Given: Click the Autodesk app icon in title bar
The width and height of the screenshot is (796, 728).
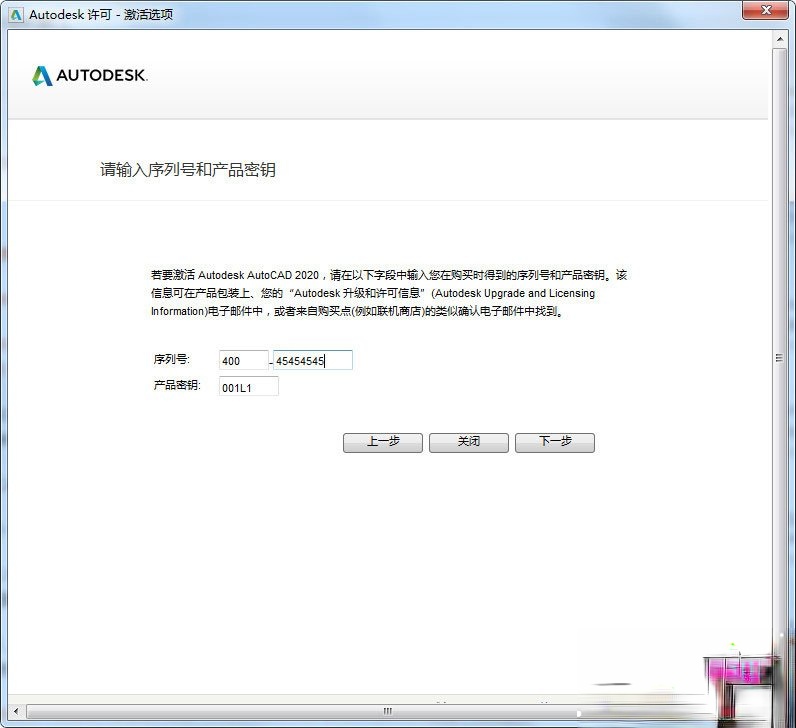Looking at the screenshot, I should 16,15.
